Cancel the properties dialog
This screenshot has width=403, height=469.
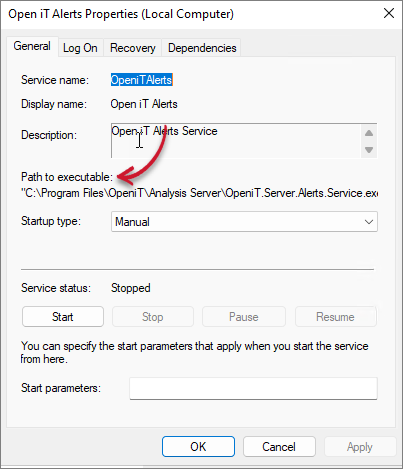(x=279, y=447)
